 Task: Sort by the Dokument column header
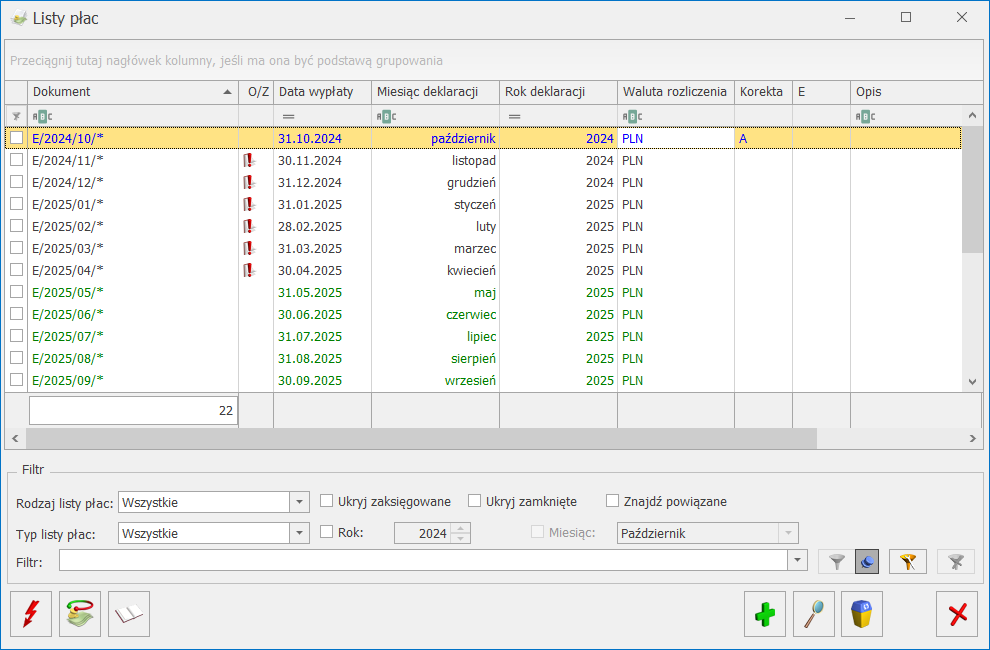click(x=133, y=92)
